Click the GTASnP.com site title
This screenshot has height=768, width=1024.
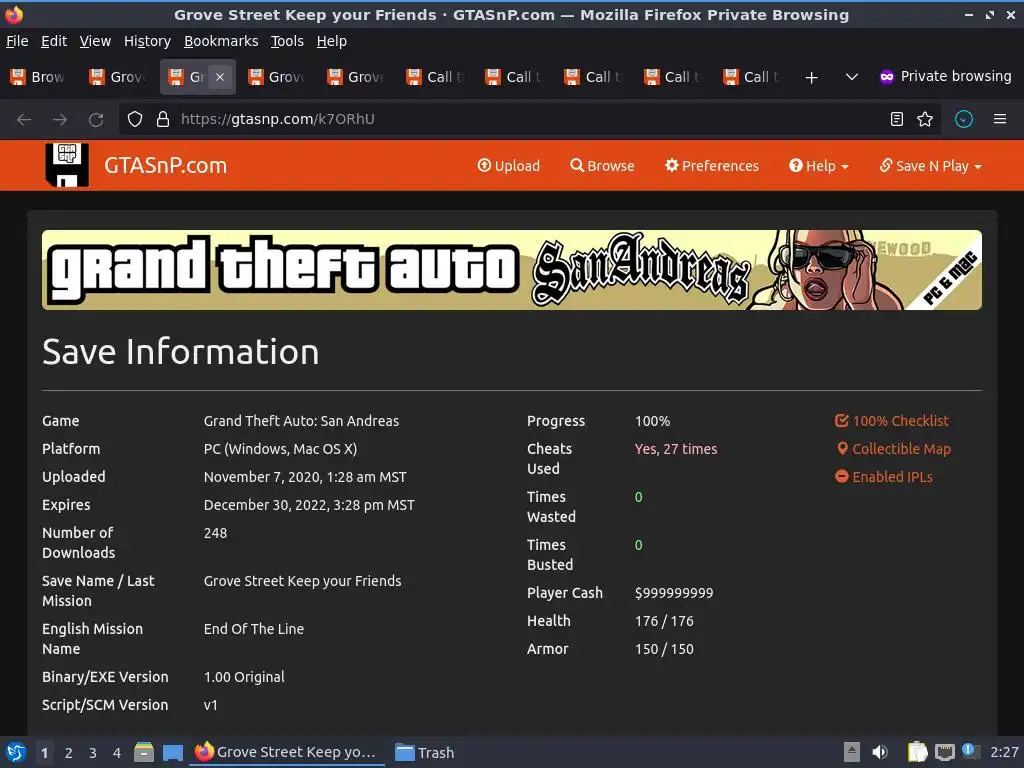point(165,165)
